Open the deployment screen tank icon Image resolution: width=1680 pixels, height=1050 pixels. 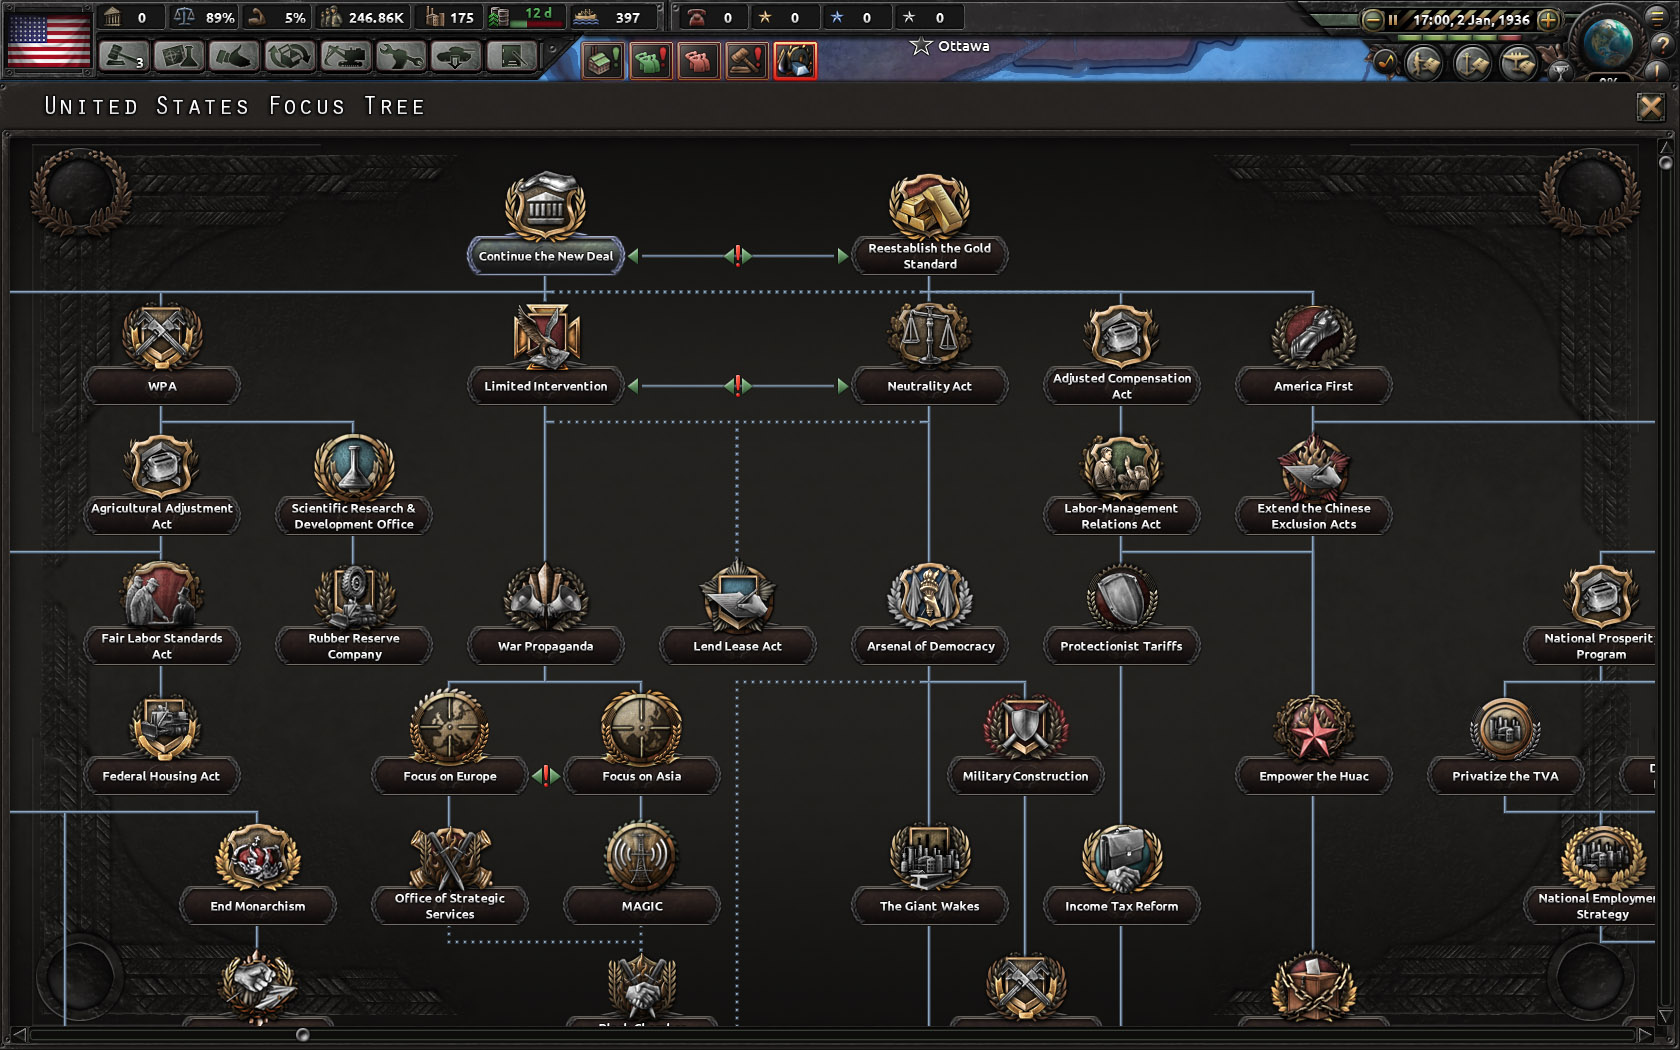(x=455, y=58)
